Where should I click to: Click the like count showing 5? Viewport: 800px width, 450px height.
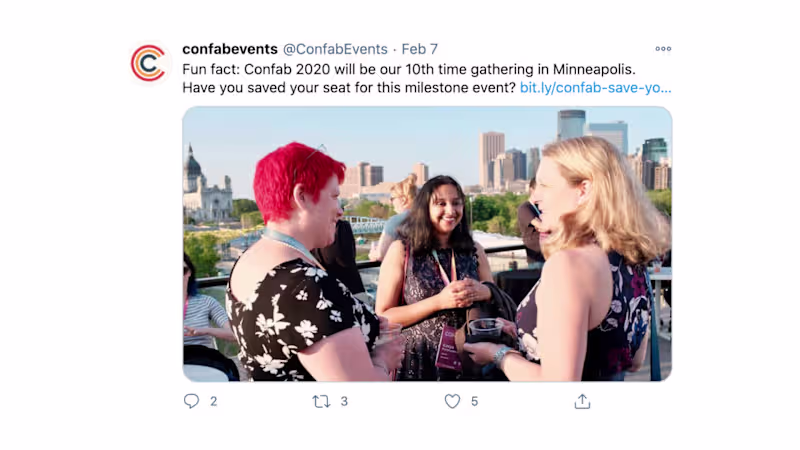click(x=474, y=401)
